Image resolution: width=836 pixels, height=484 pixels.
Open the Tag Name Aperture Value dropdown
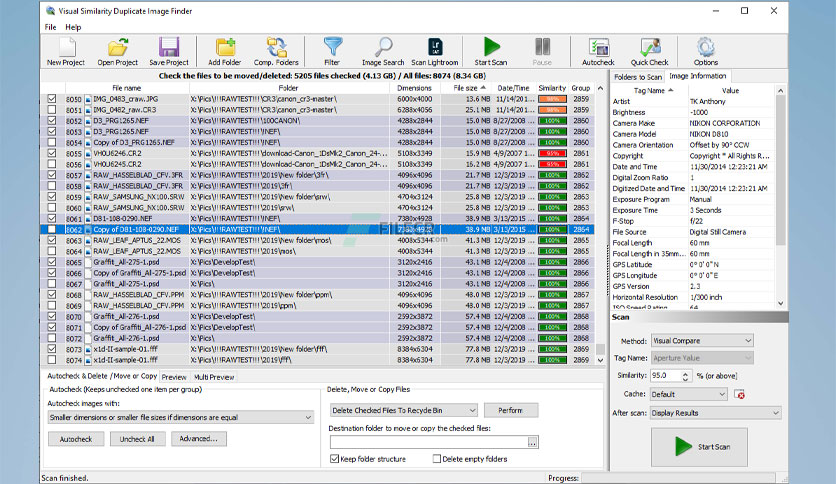point(702,358)
